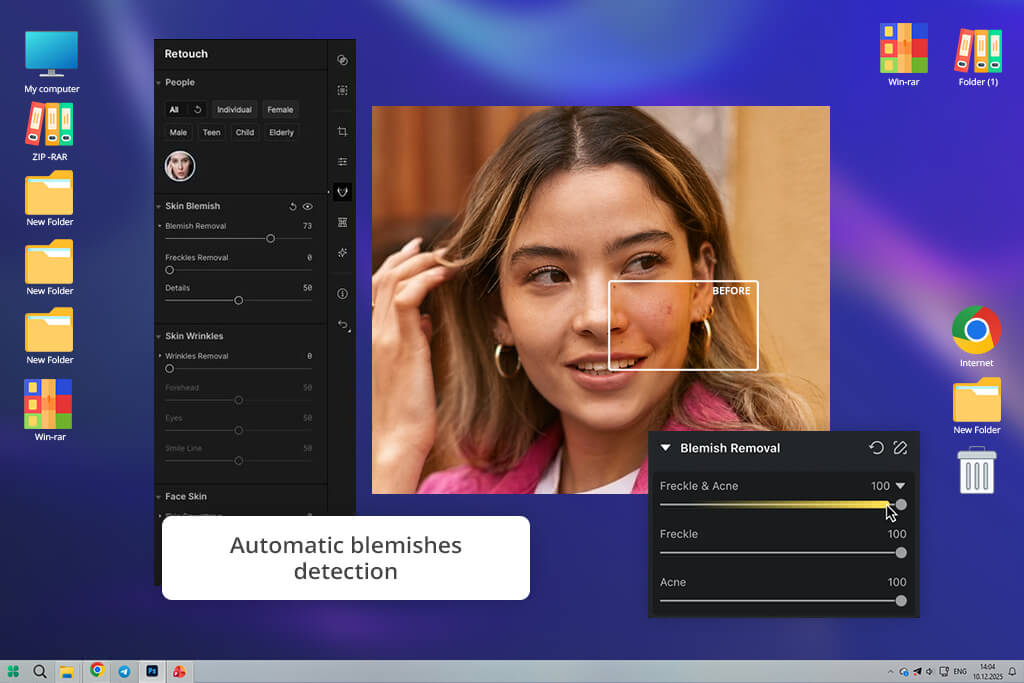Select the face retouch tool icon
1024x683 pixels.
[342, 191]
